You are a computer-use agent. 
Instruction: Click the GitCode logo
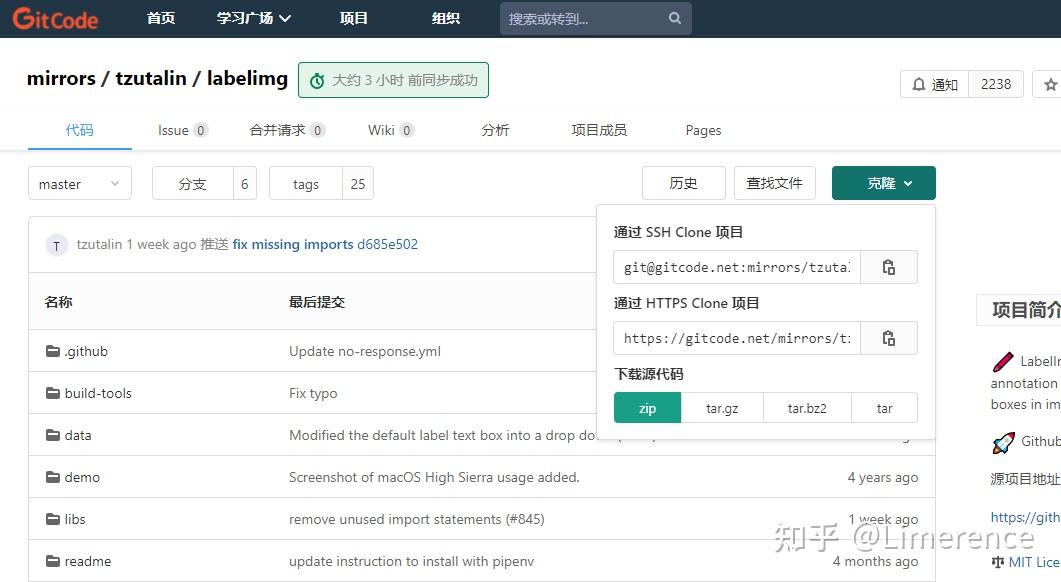coord(55,18)
